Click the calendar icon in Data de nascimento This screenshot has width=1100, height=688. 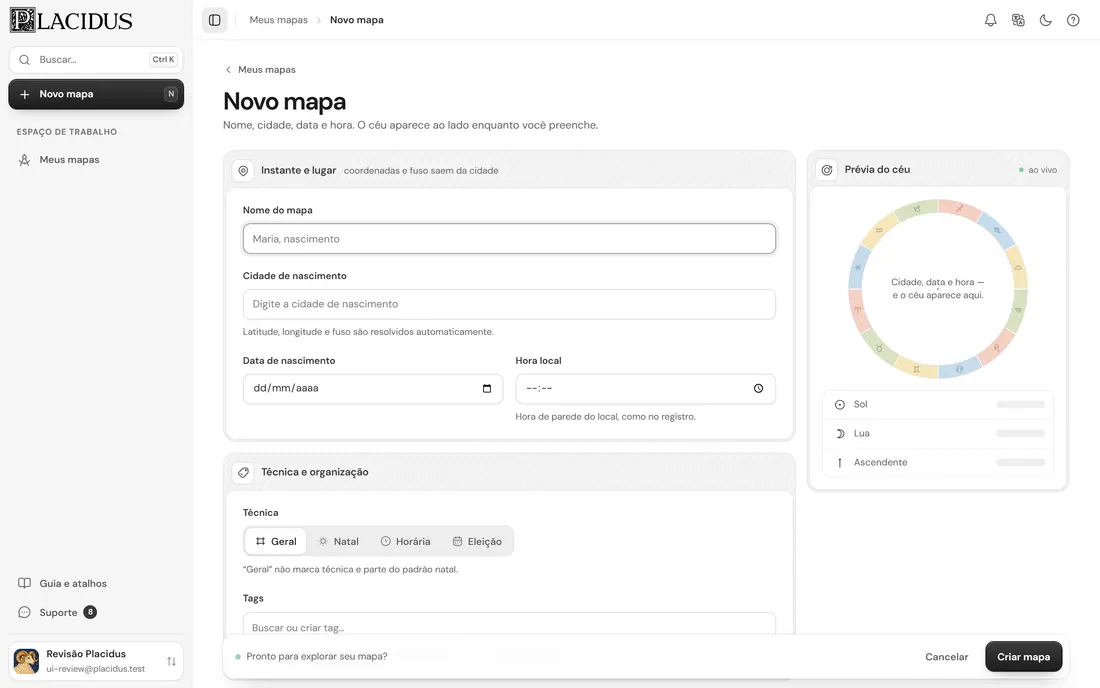[x=487, y=389]
